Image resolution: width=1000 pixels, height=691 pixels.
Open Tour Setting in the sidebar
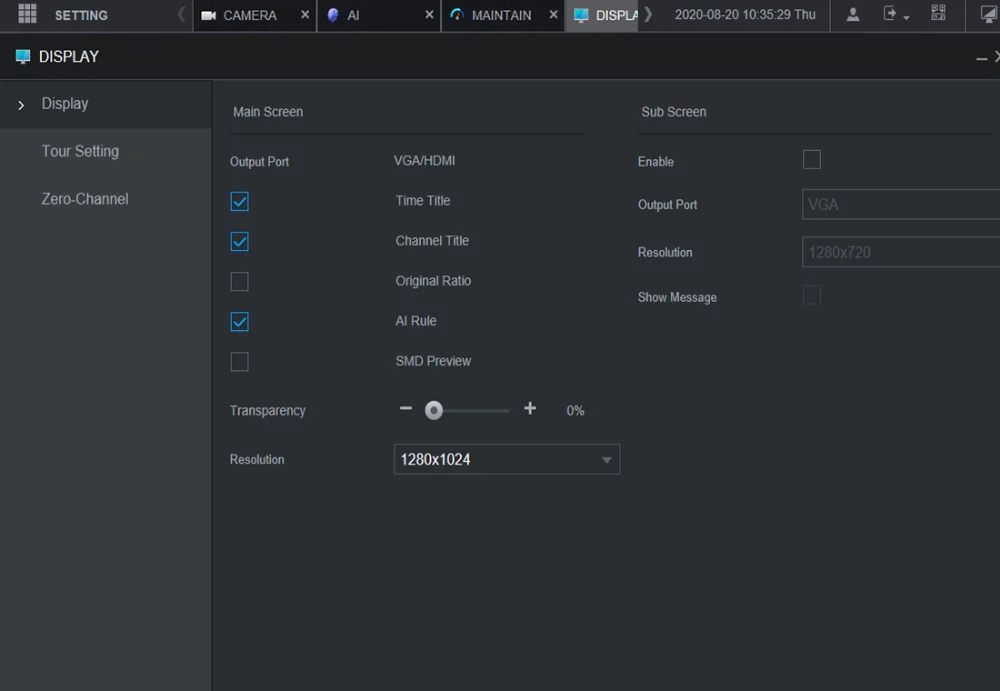80,151
